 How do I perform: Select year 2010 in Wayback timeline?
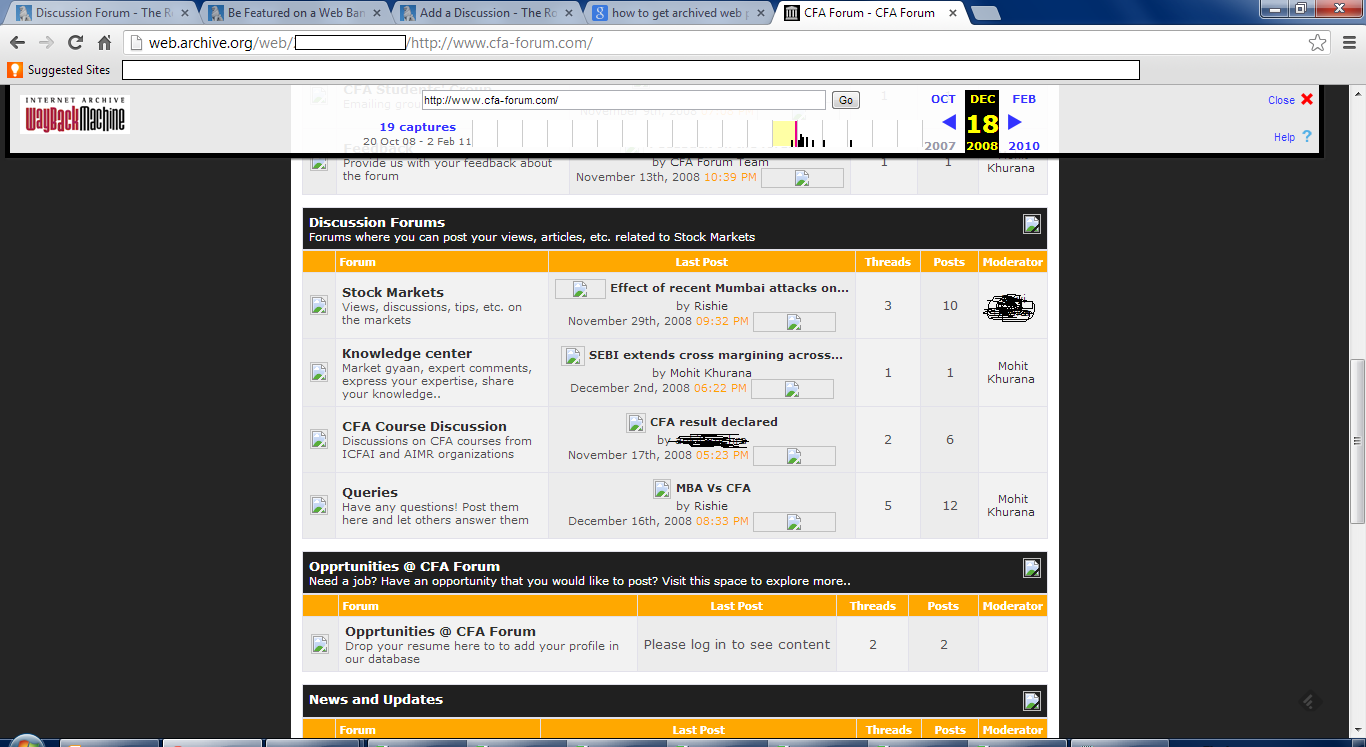1024,146
